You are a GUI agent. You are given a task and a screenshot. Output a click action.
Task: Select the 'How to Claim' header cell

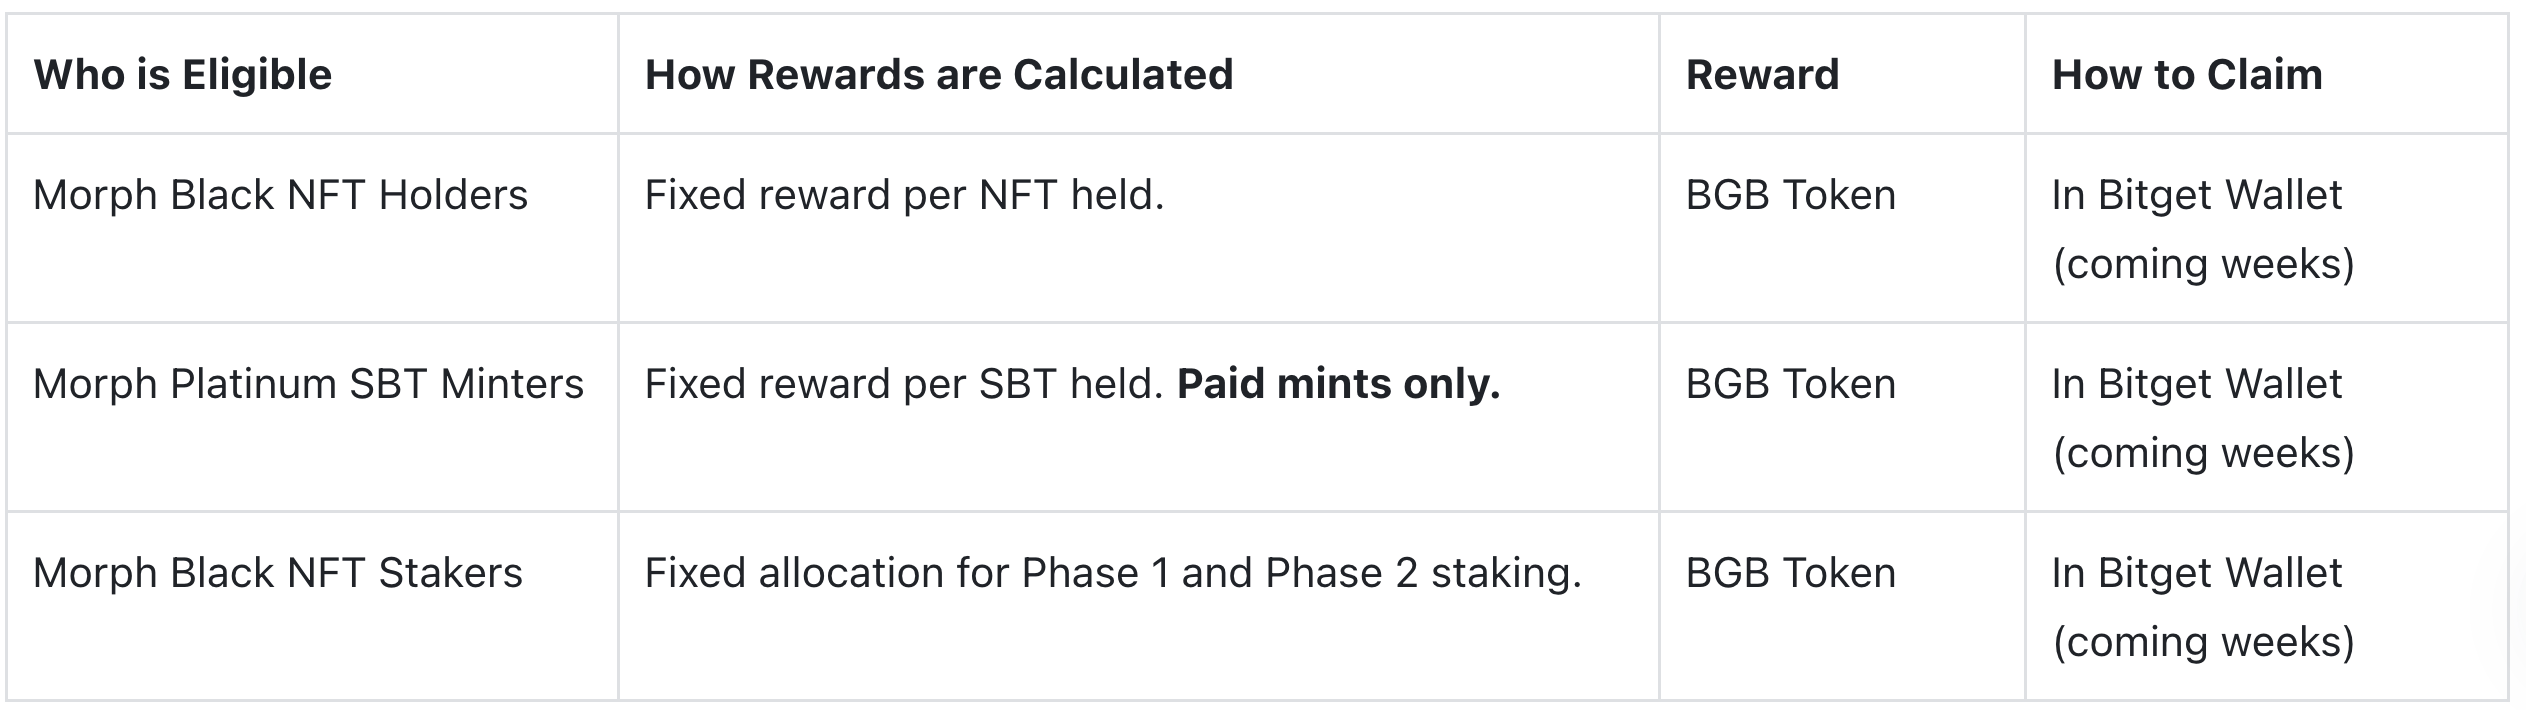(x=2187, y=75)
